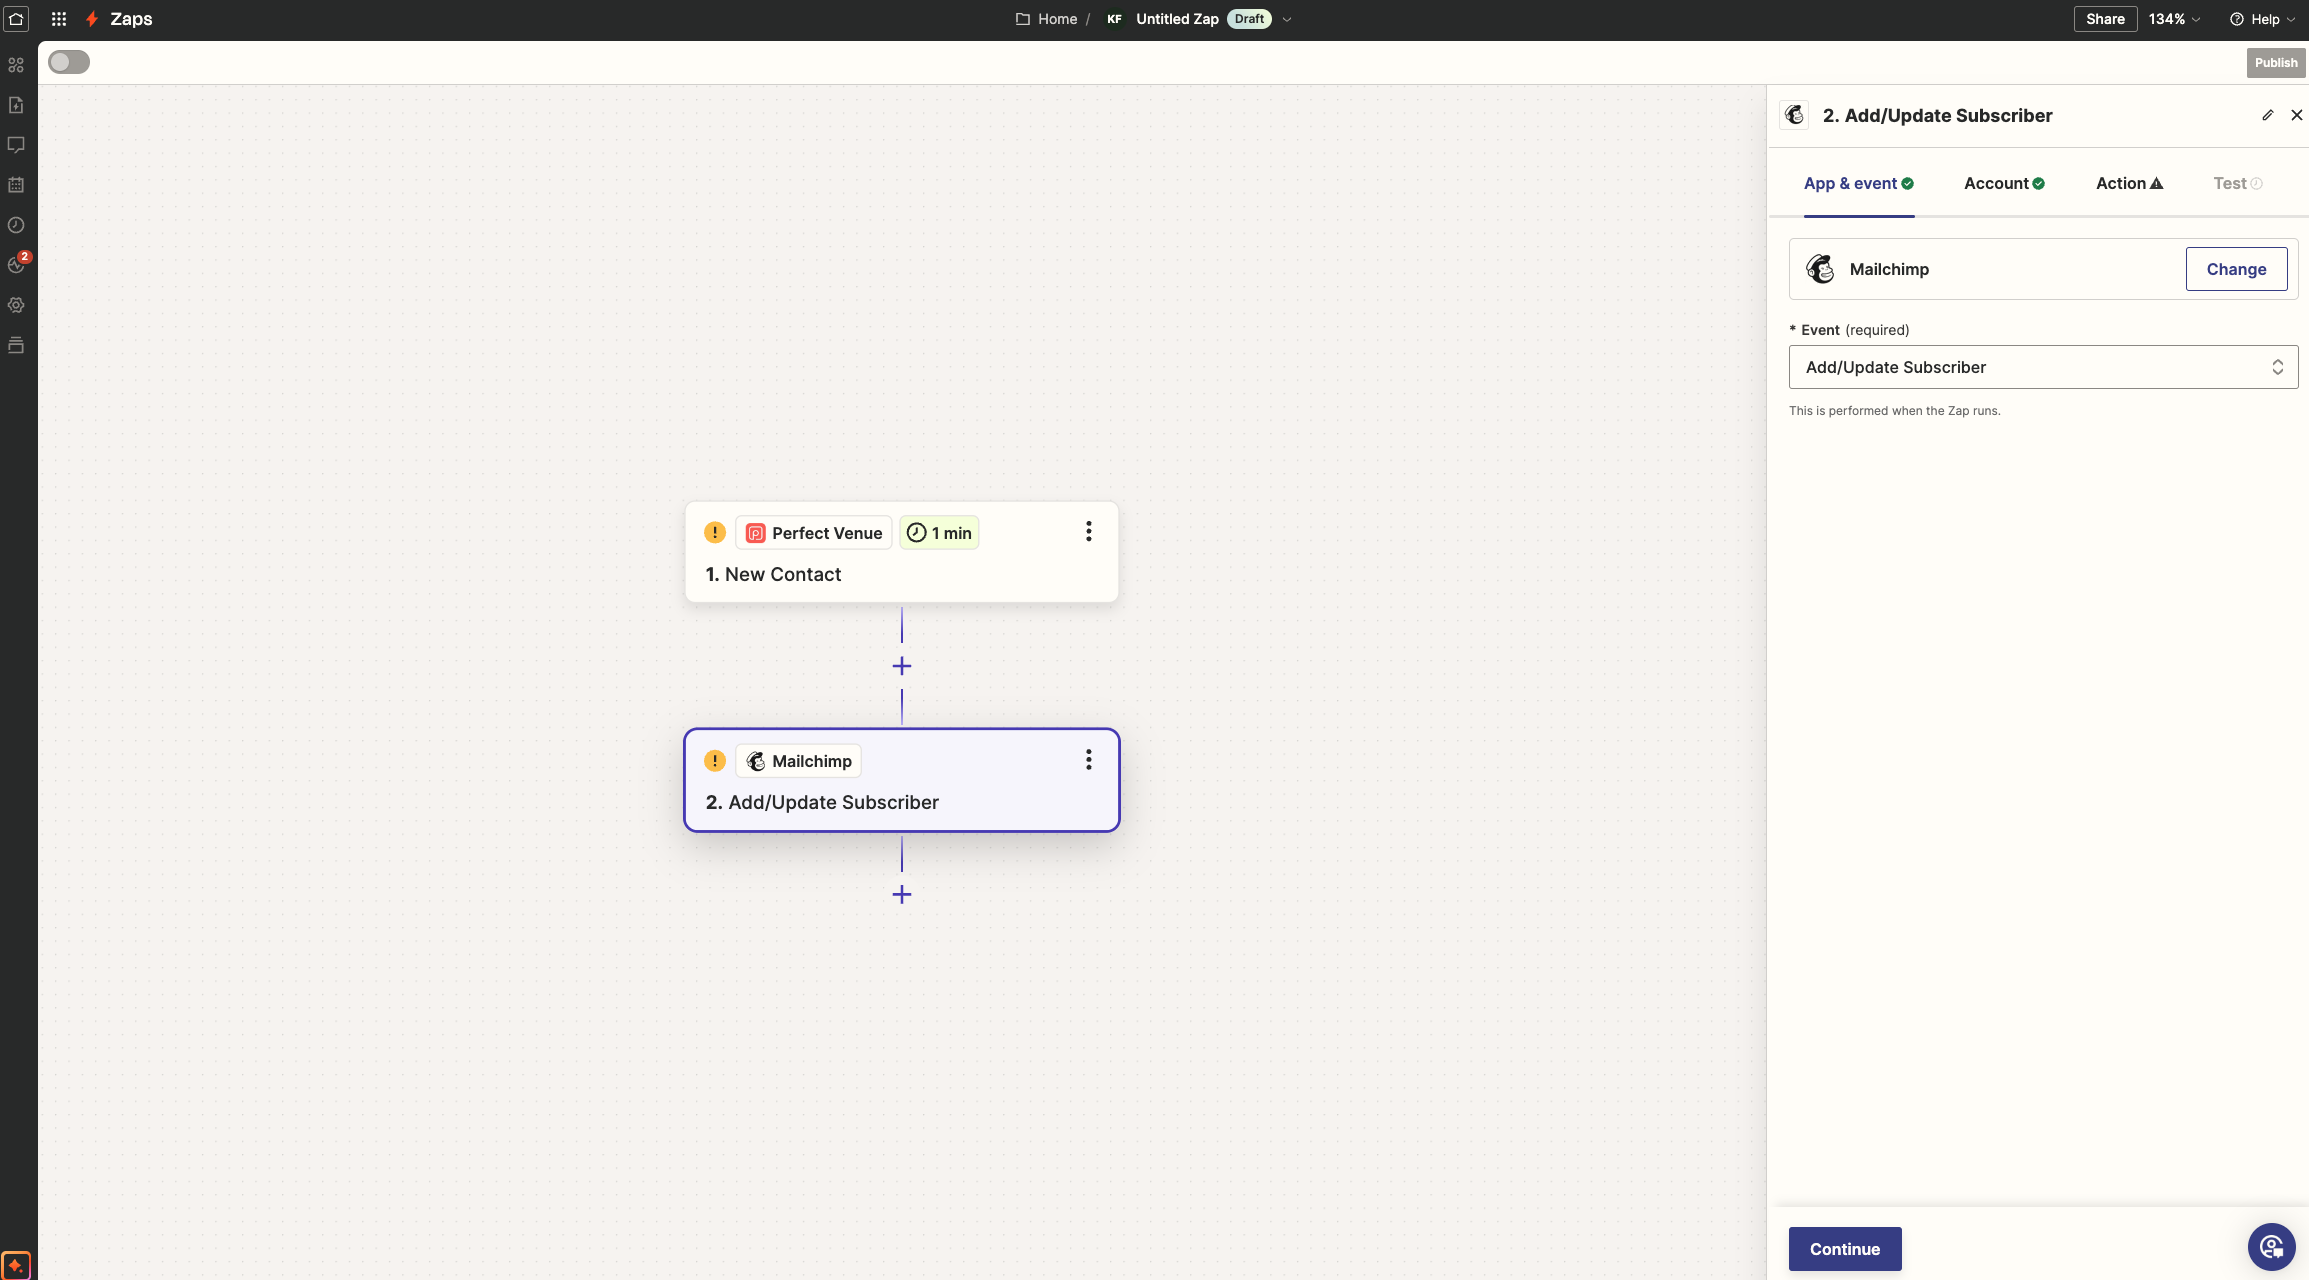Click warning icon on Perfect Venue step
Image resolution: width=2309 pixels, height=1280 pixels.
(715, 532)
